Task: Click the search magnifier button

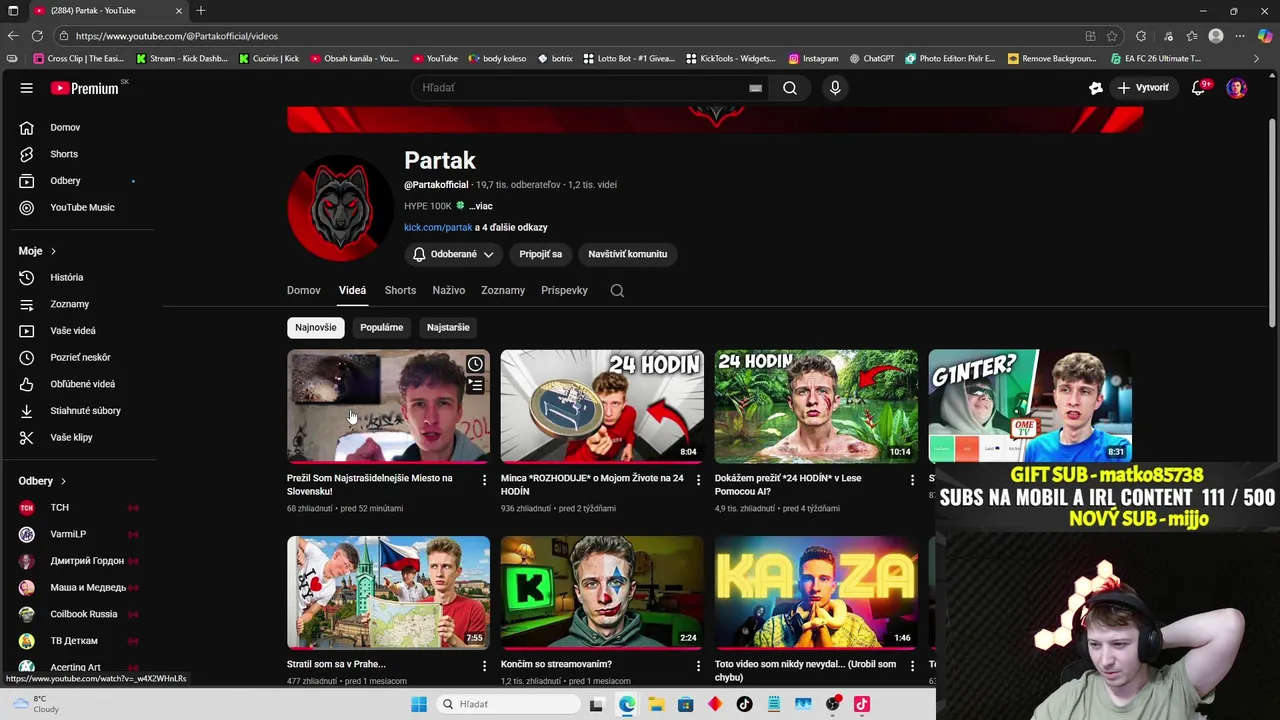Action: [790, 88]
